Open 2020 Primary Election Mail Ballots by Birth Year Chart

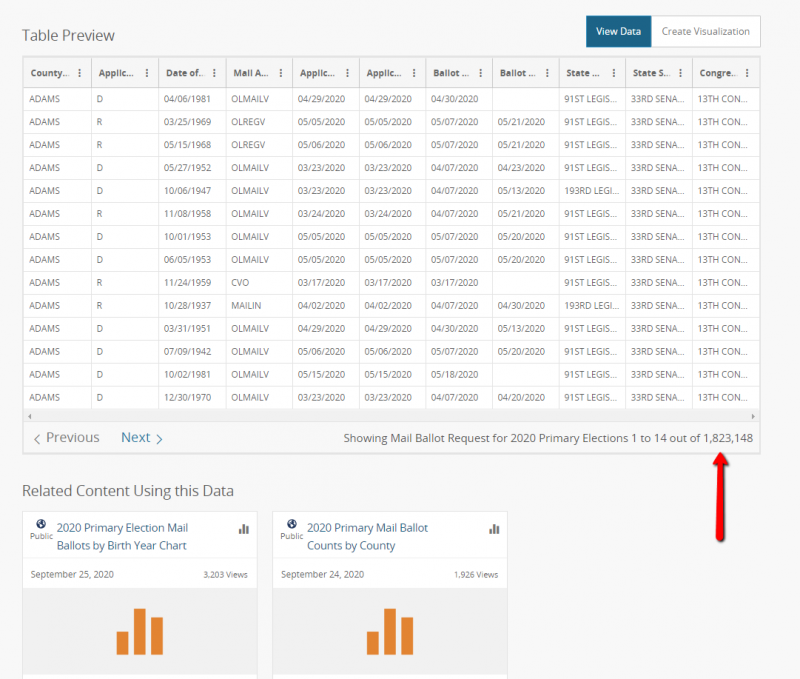click(122, 537)
